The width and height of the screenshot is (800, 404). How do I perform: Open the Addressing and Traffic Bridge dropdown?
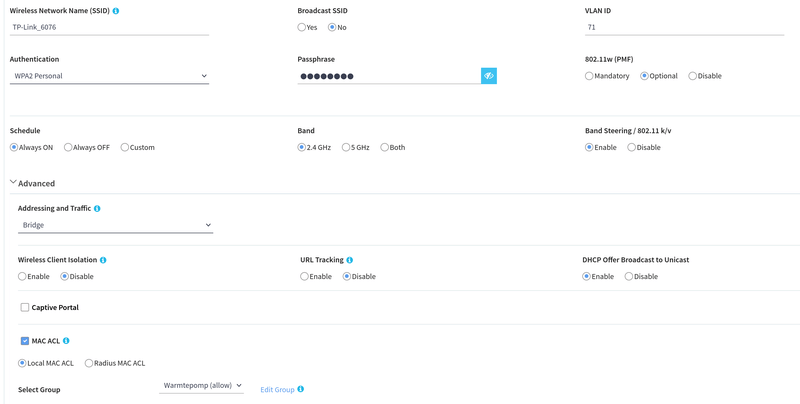pyautogui.click(x=115, y=225)
